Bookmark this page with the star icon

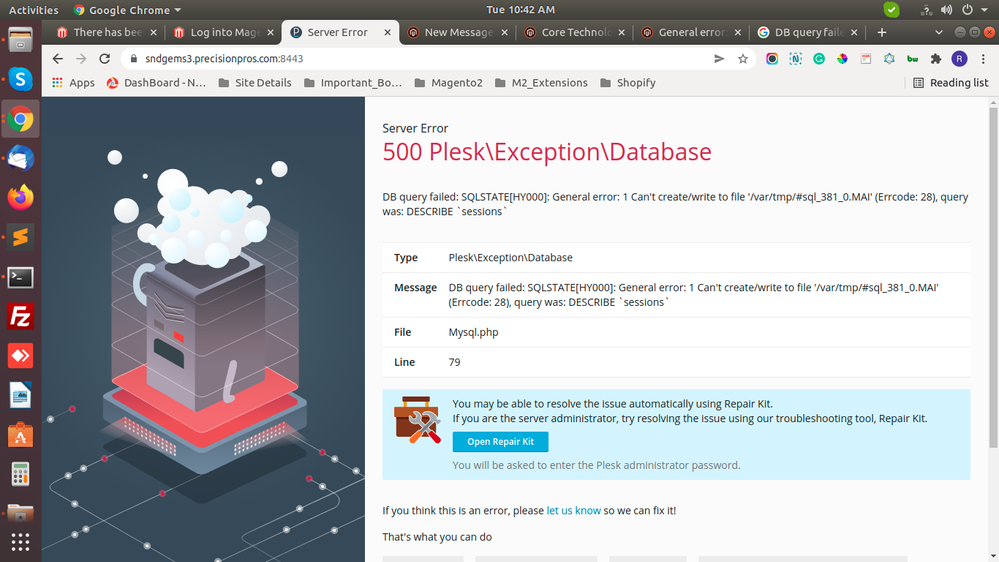743,59
